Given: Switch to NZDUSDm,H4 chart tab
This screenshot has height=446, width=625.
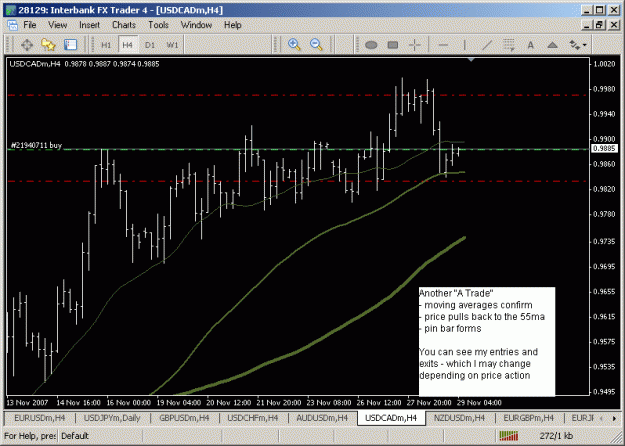Looking at the screenshot, I should tap(459, 418).
